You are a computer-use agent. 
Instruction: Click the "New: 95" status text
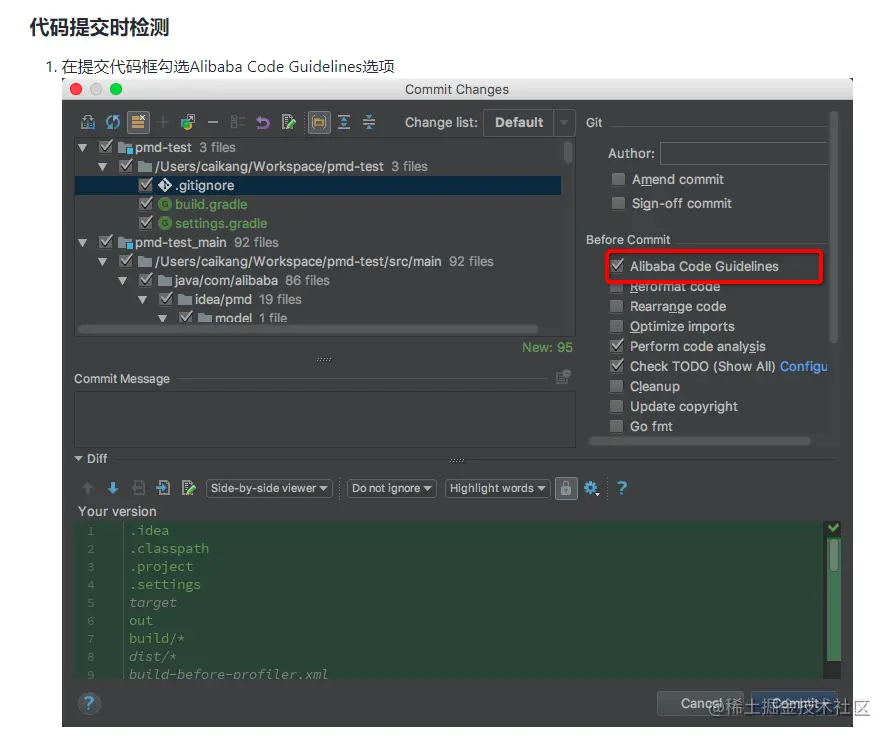547,347
